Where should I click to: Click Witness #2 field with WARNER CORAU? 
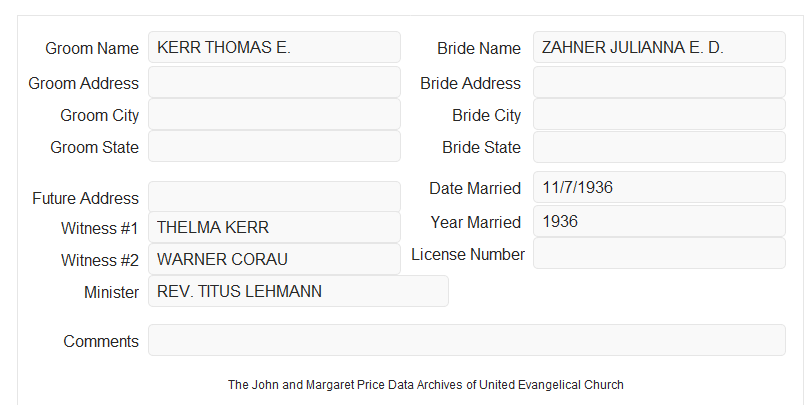pos(274,259)
